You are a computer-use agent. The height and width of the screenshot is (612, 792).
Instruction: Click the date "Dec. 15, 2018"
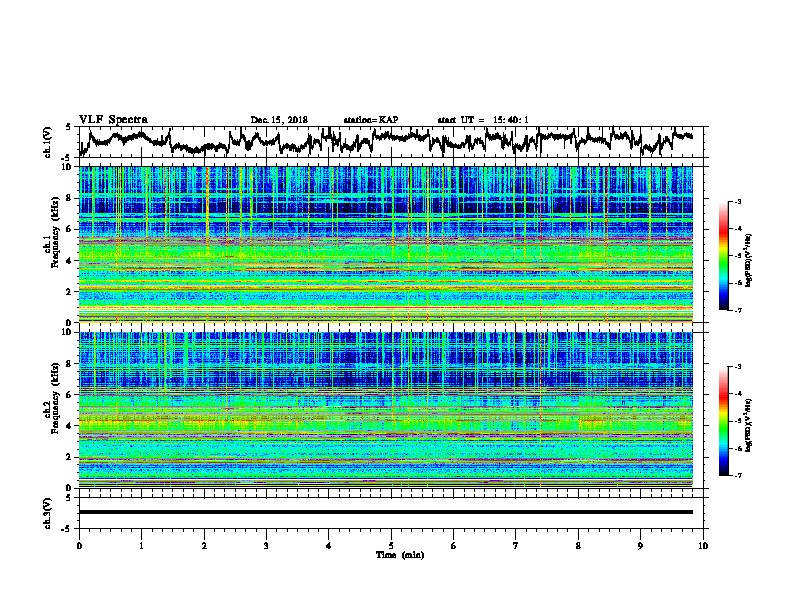279,120
